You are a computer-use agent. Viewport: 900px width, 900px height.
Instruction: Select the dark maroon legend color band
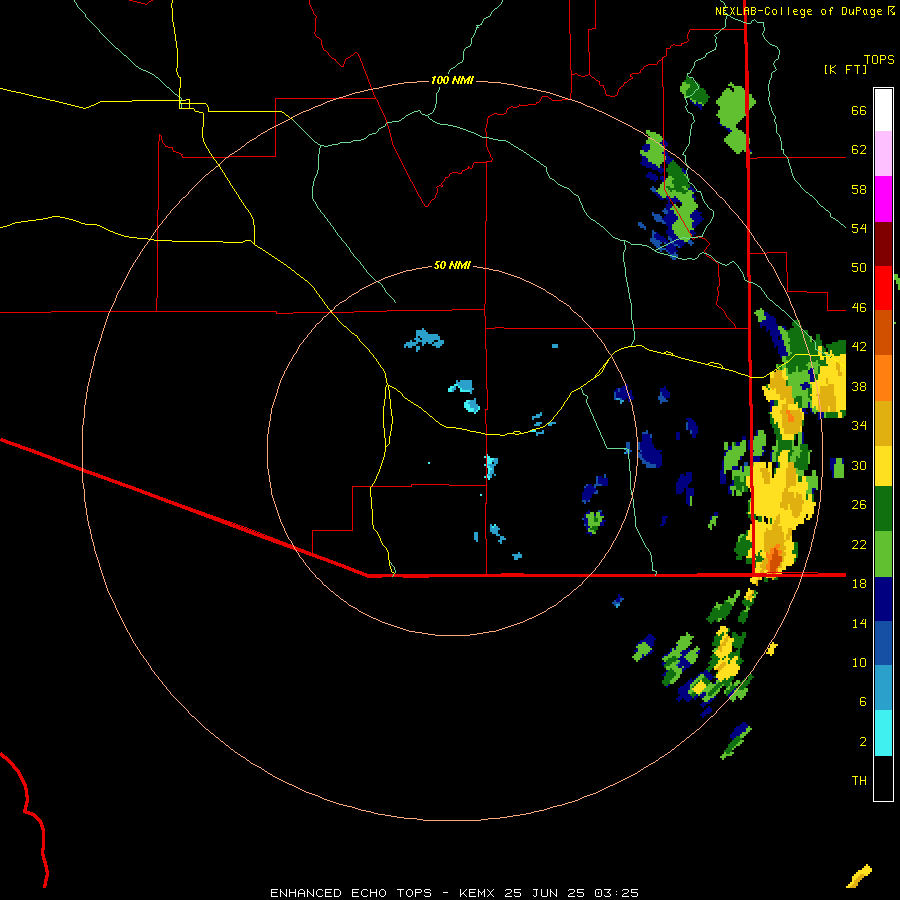tap(883, 244)
